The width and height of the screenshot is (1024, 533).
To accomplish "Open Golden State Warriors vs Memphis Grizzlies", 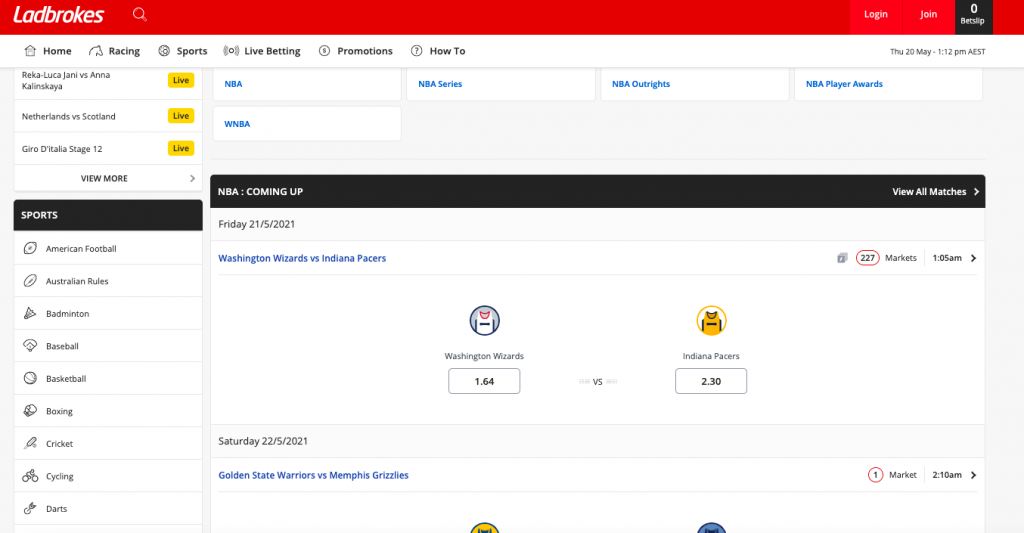I will point(313,475).
